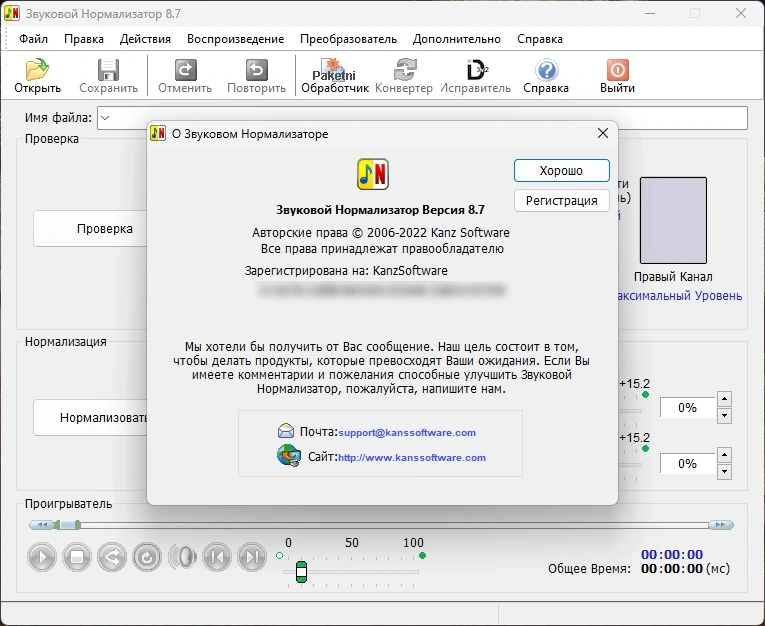This screenshot has height=626, width=765.
Task: Open the Дополнительно menu
Action: [x=457, y=39]
